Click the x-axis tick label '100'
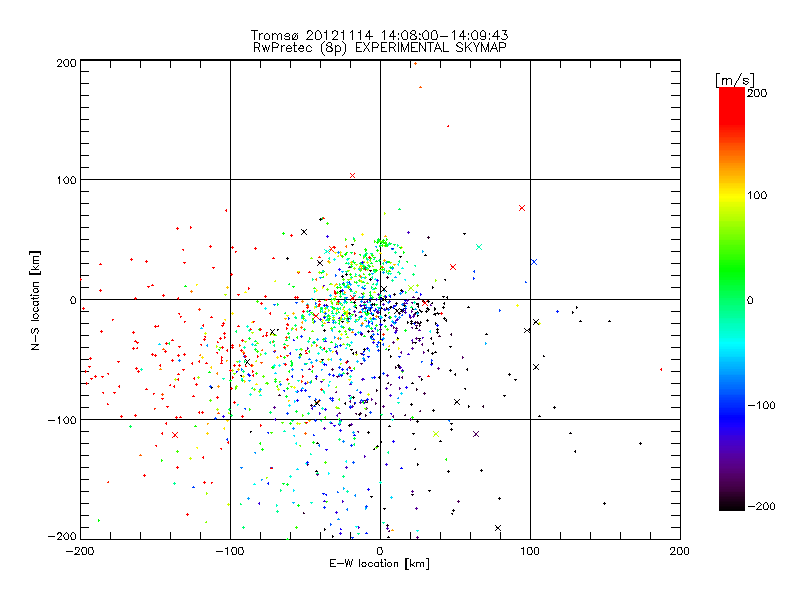This screenshot has height=600, width=800. coord(530,551)
